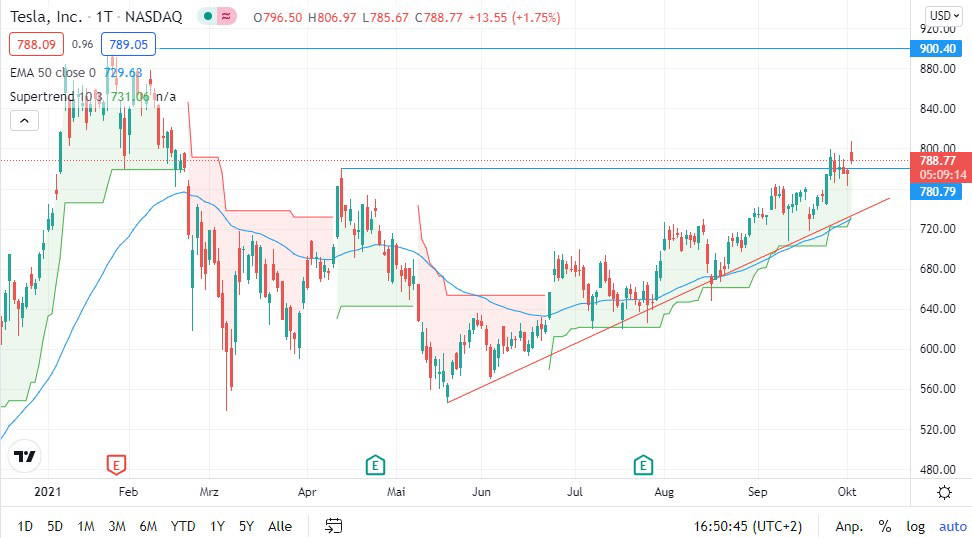Open the USD currency dropdown
The height and width of the screenshot is (538, 972).
pyautogui.click(x=944, y=15)
